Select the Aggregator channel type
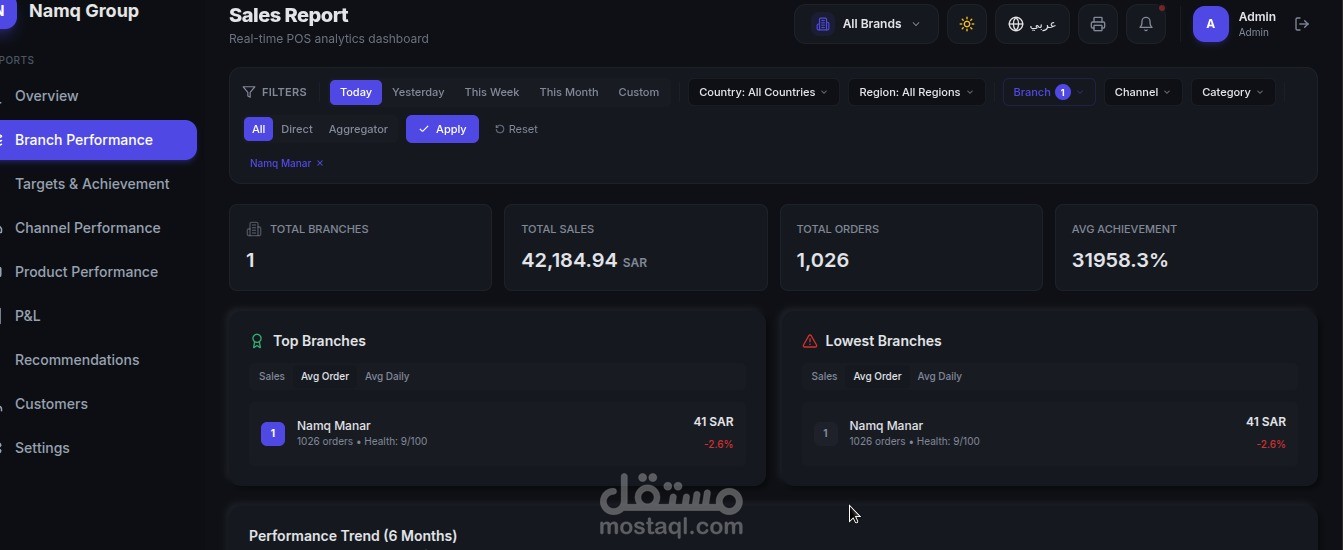The width and height of the screenshot is (1343, 550). [358, 129]
